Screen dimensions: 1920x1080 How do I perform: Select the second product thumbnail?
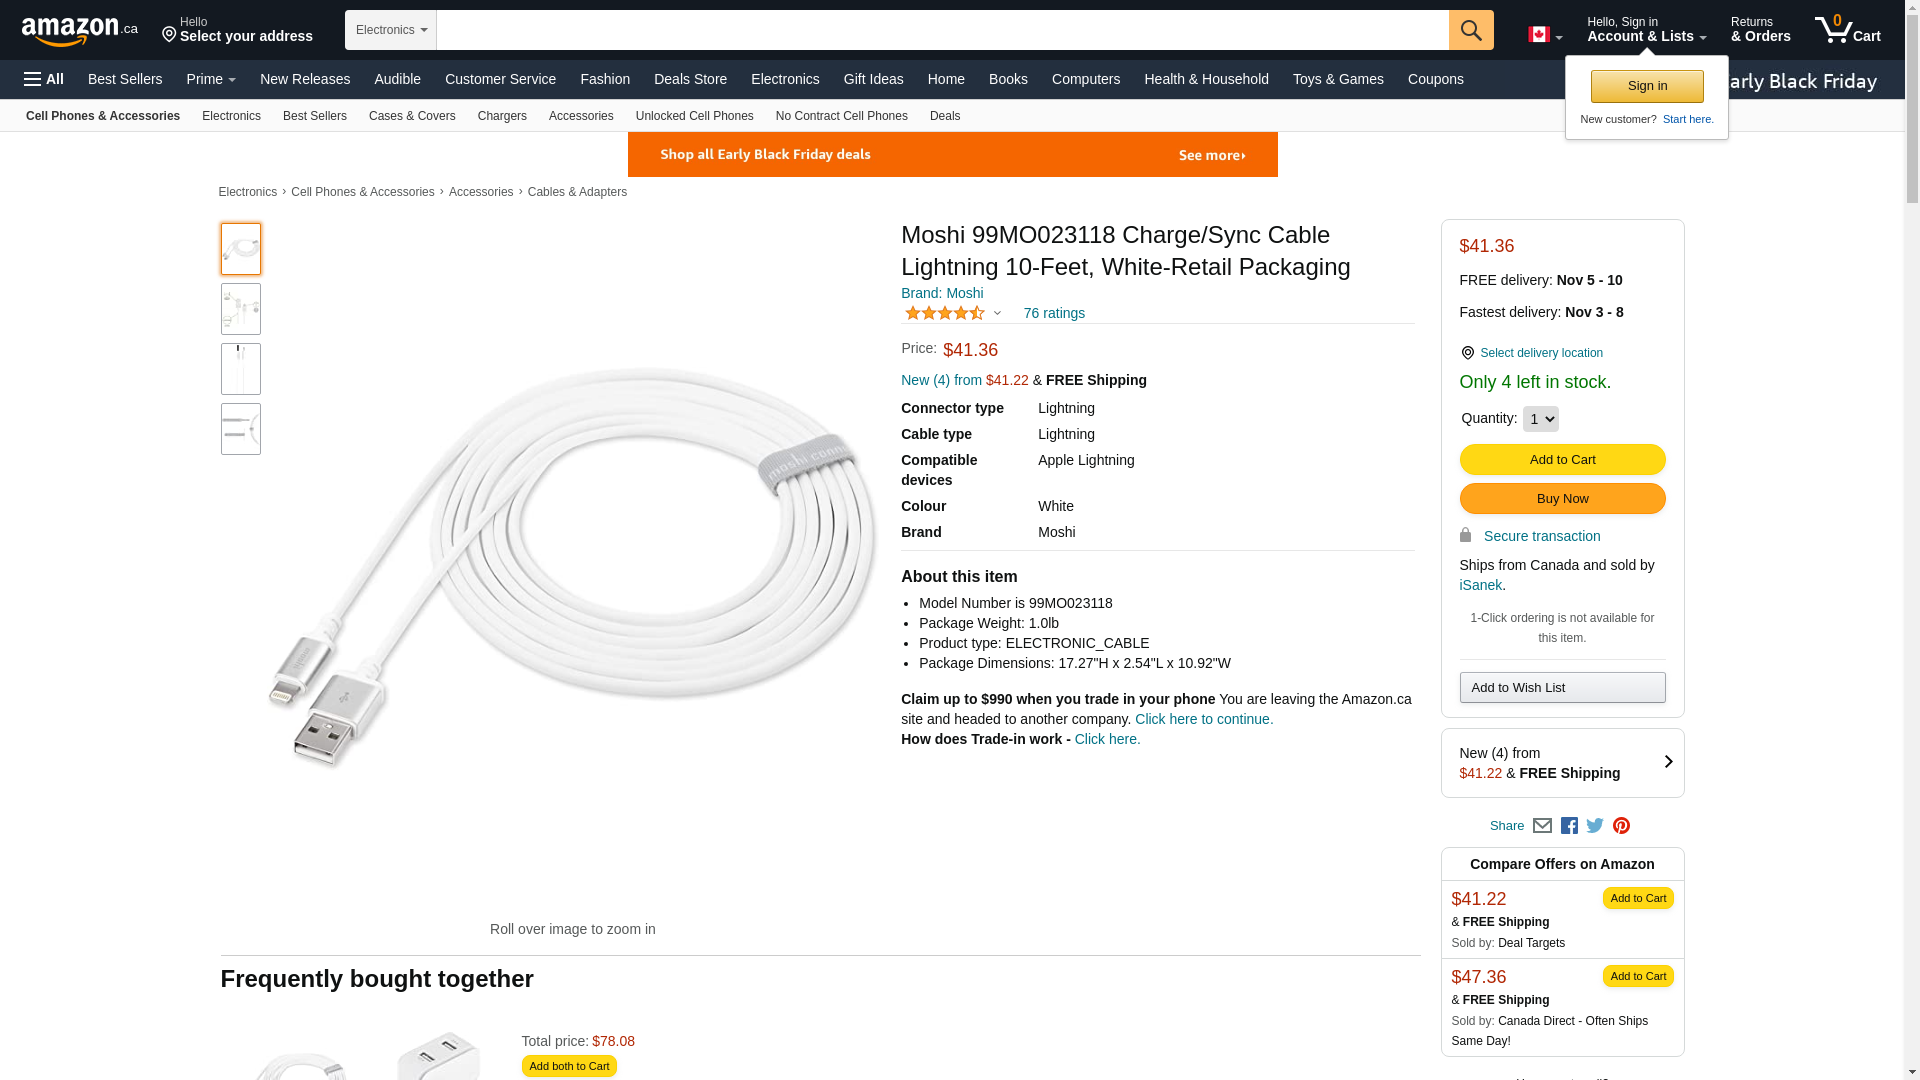[241, 309]
